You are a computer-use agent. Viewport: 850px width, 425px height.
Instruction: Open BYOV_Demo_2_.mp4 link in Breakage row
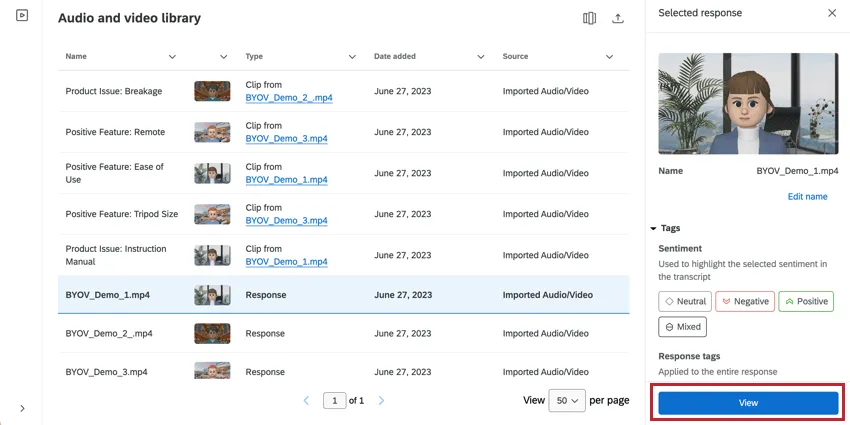pyautogui.click(x=286, y=98)
